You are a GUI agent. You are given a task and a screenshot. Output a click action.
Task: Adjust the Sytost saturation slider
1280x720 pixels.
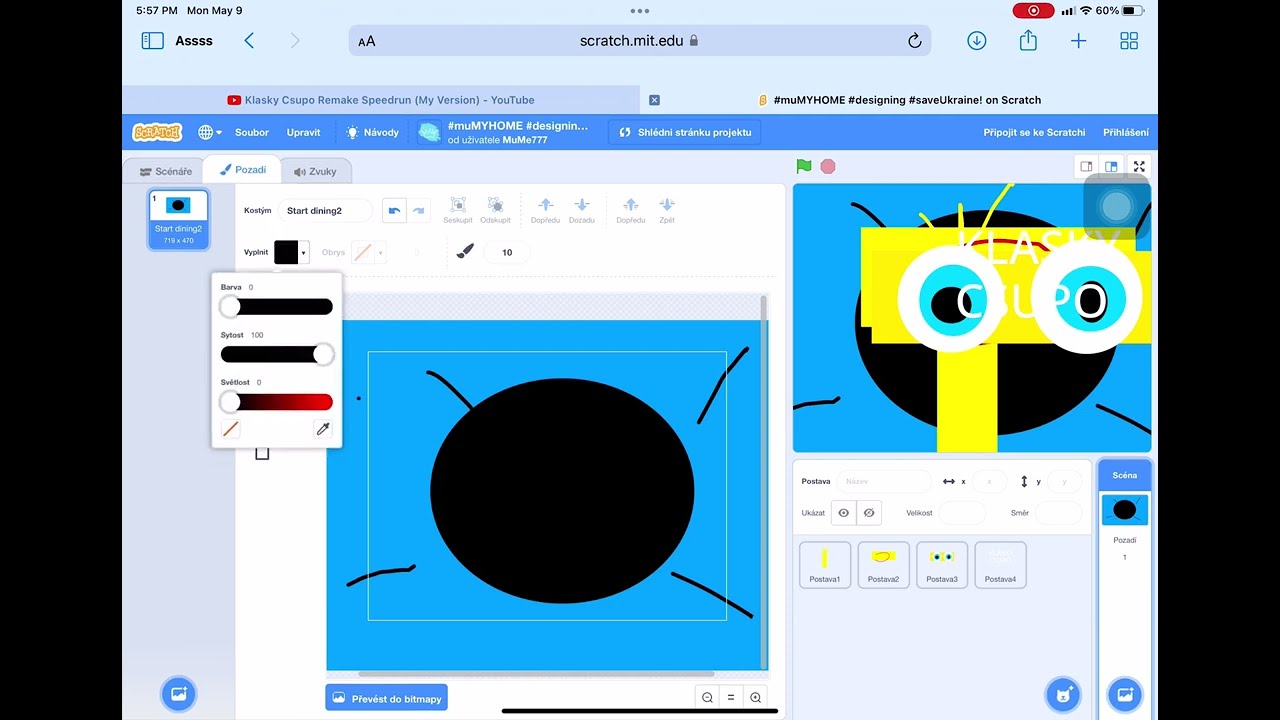tap(277, 355)
